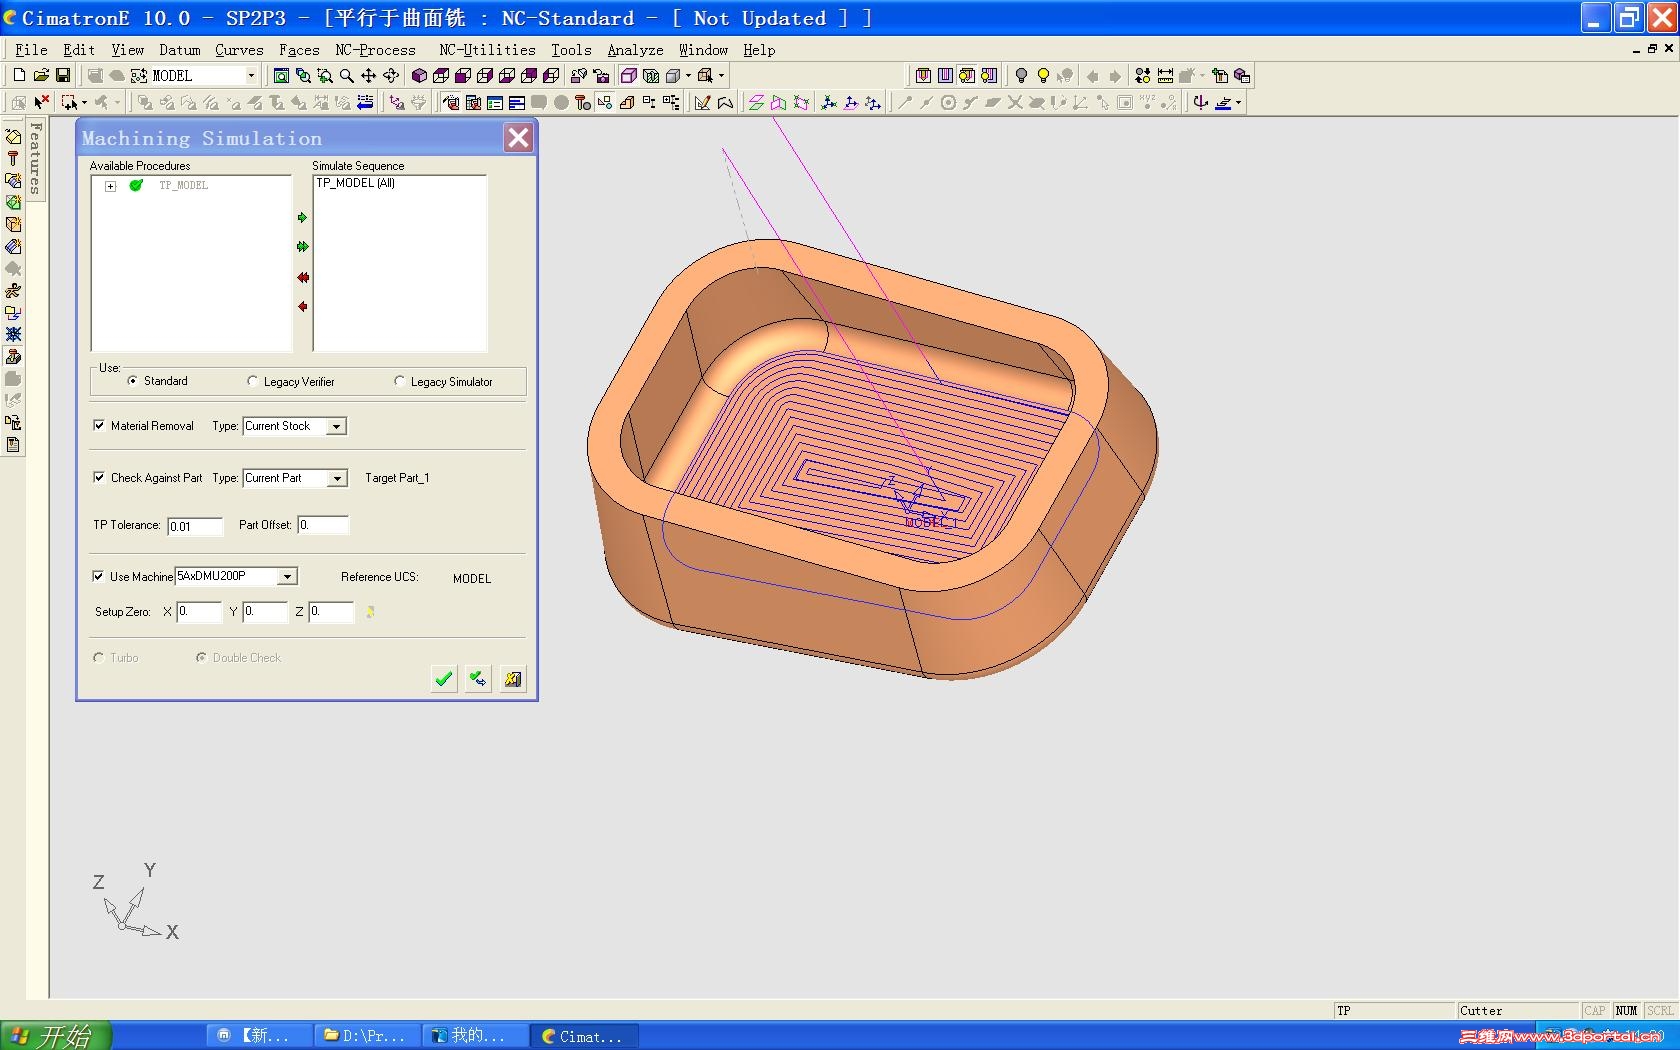Click the topmost icon in left sidebar

coord(13,136)
